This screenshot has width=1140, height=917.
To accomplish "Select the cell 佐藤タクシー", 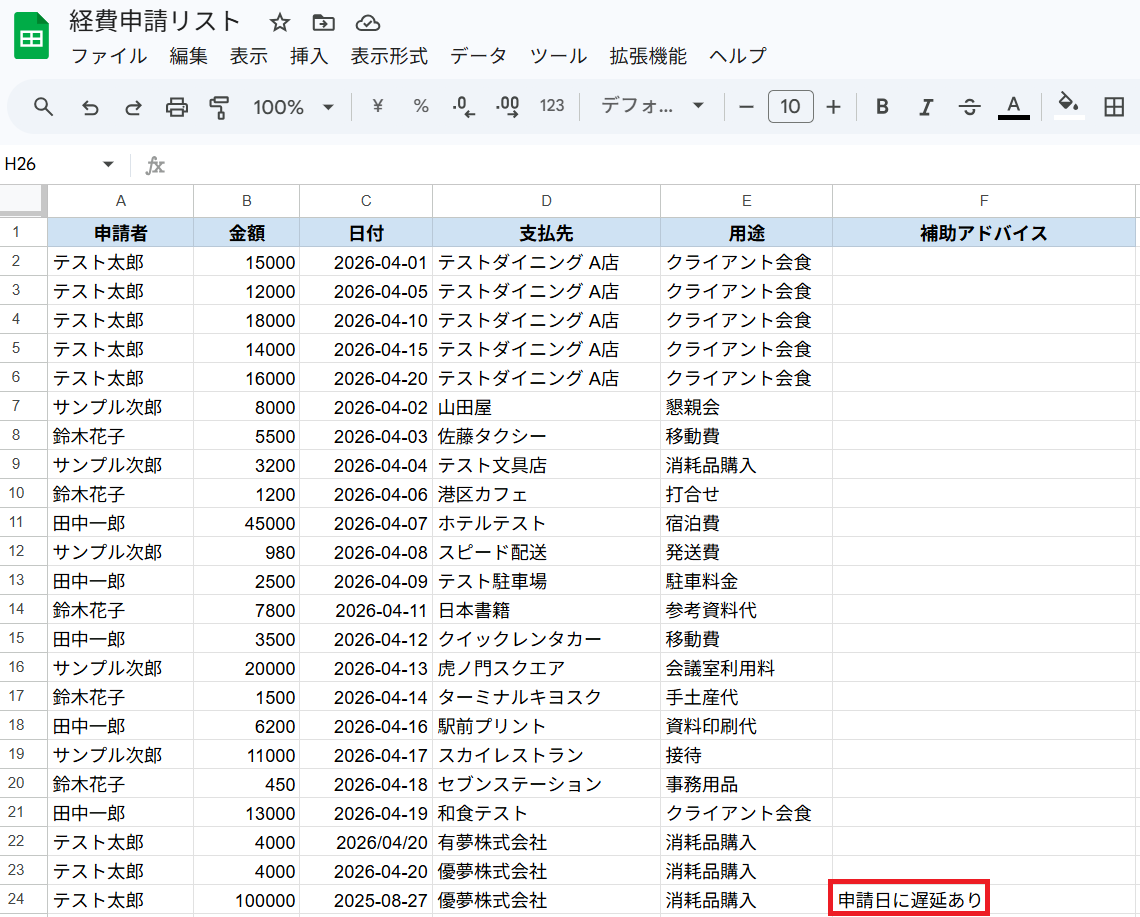I will coord(546,436).
